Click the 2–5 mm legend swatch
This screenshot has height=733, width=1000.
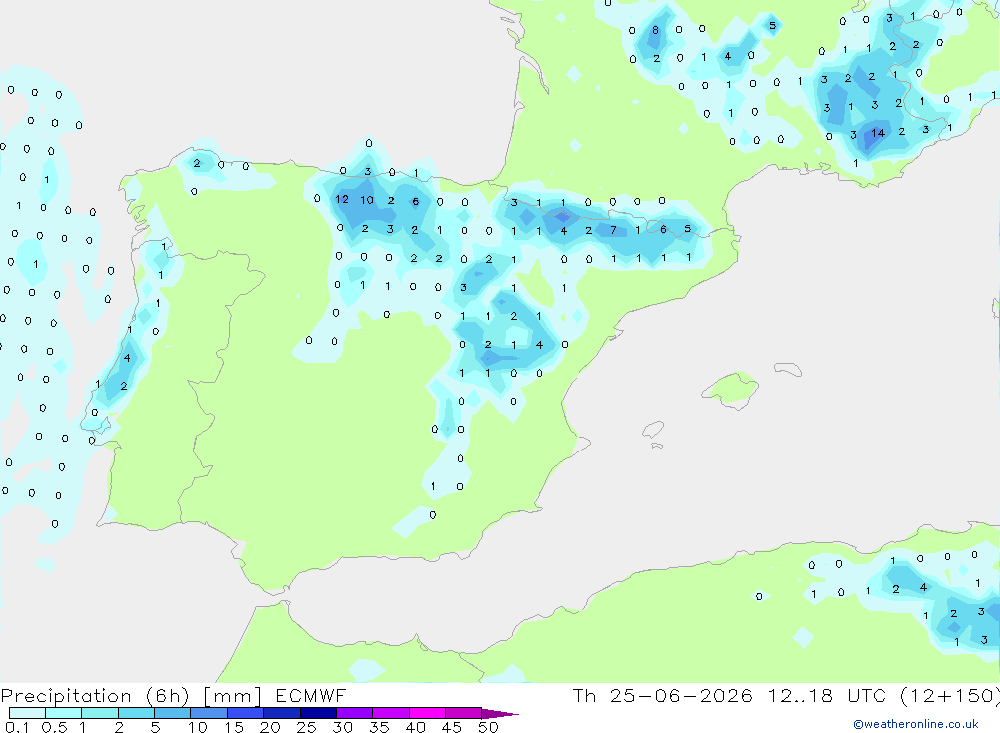tap(136, 713)
